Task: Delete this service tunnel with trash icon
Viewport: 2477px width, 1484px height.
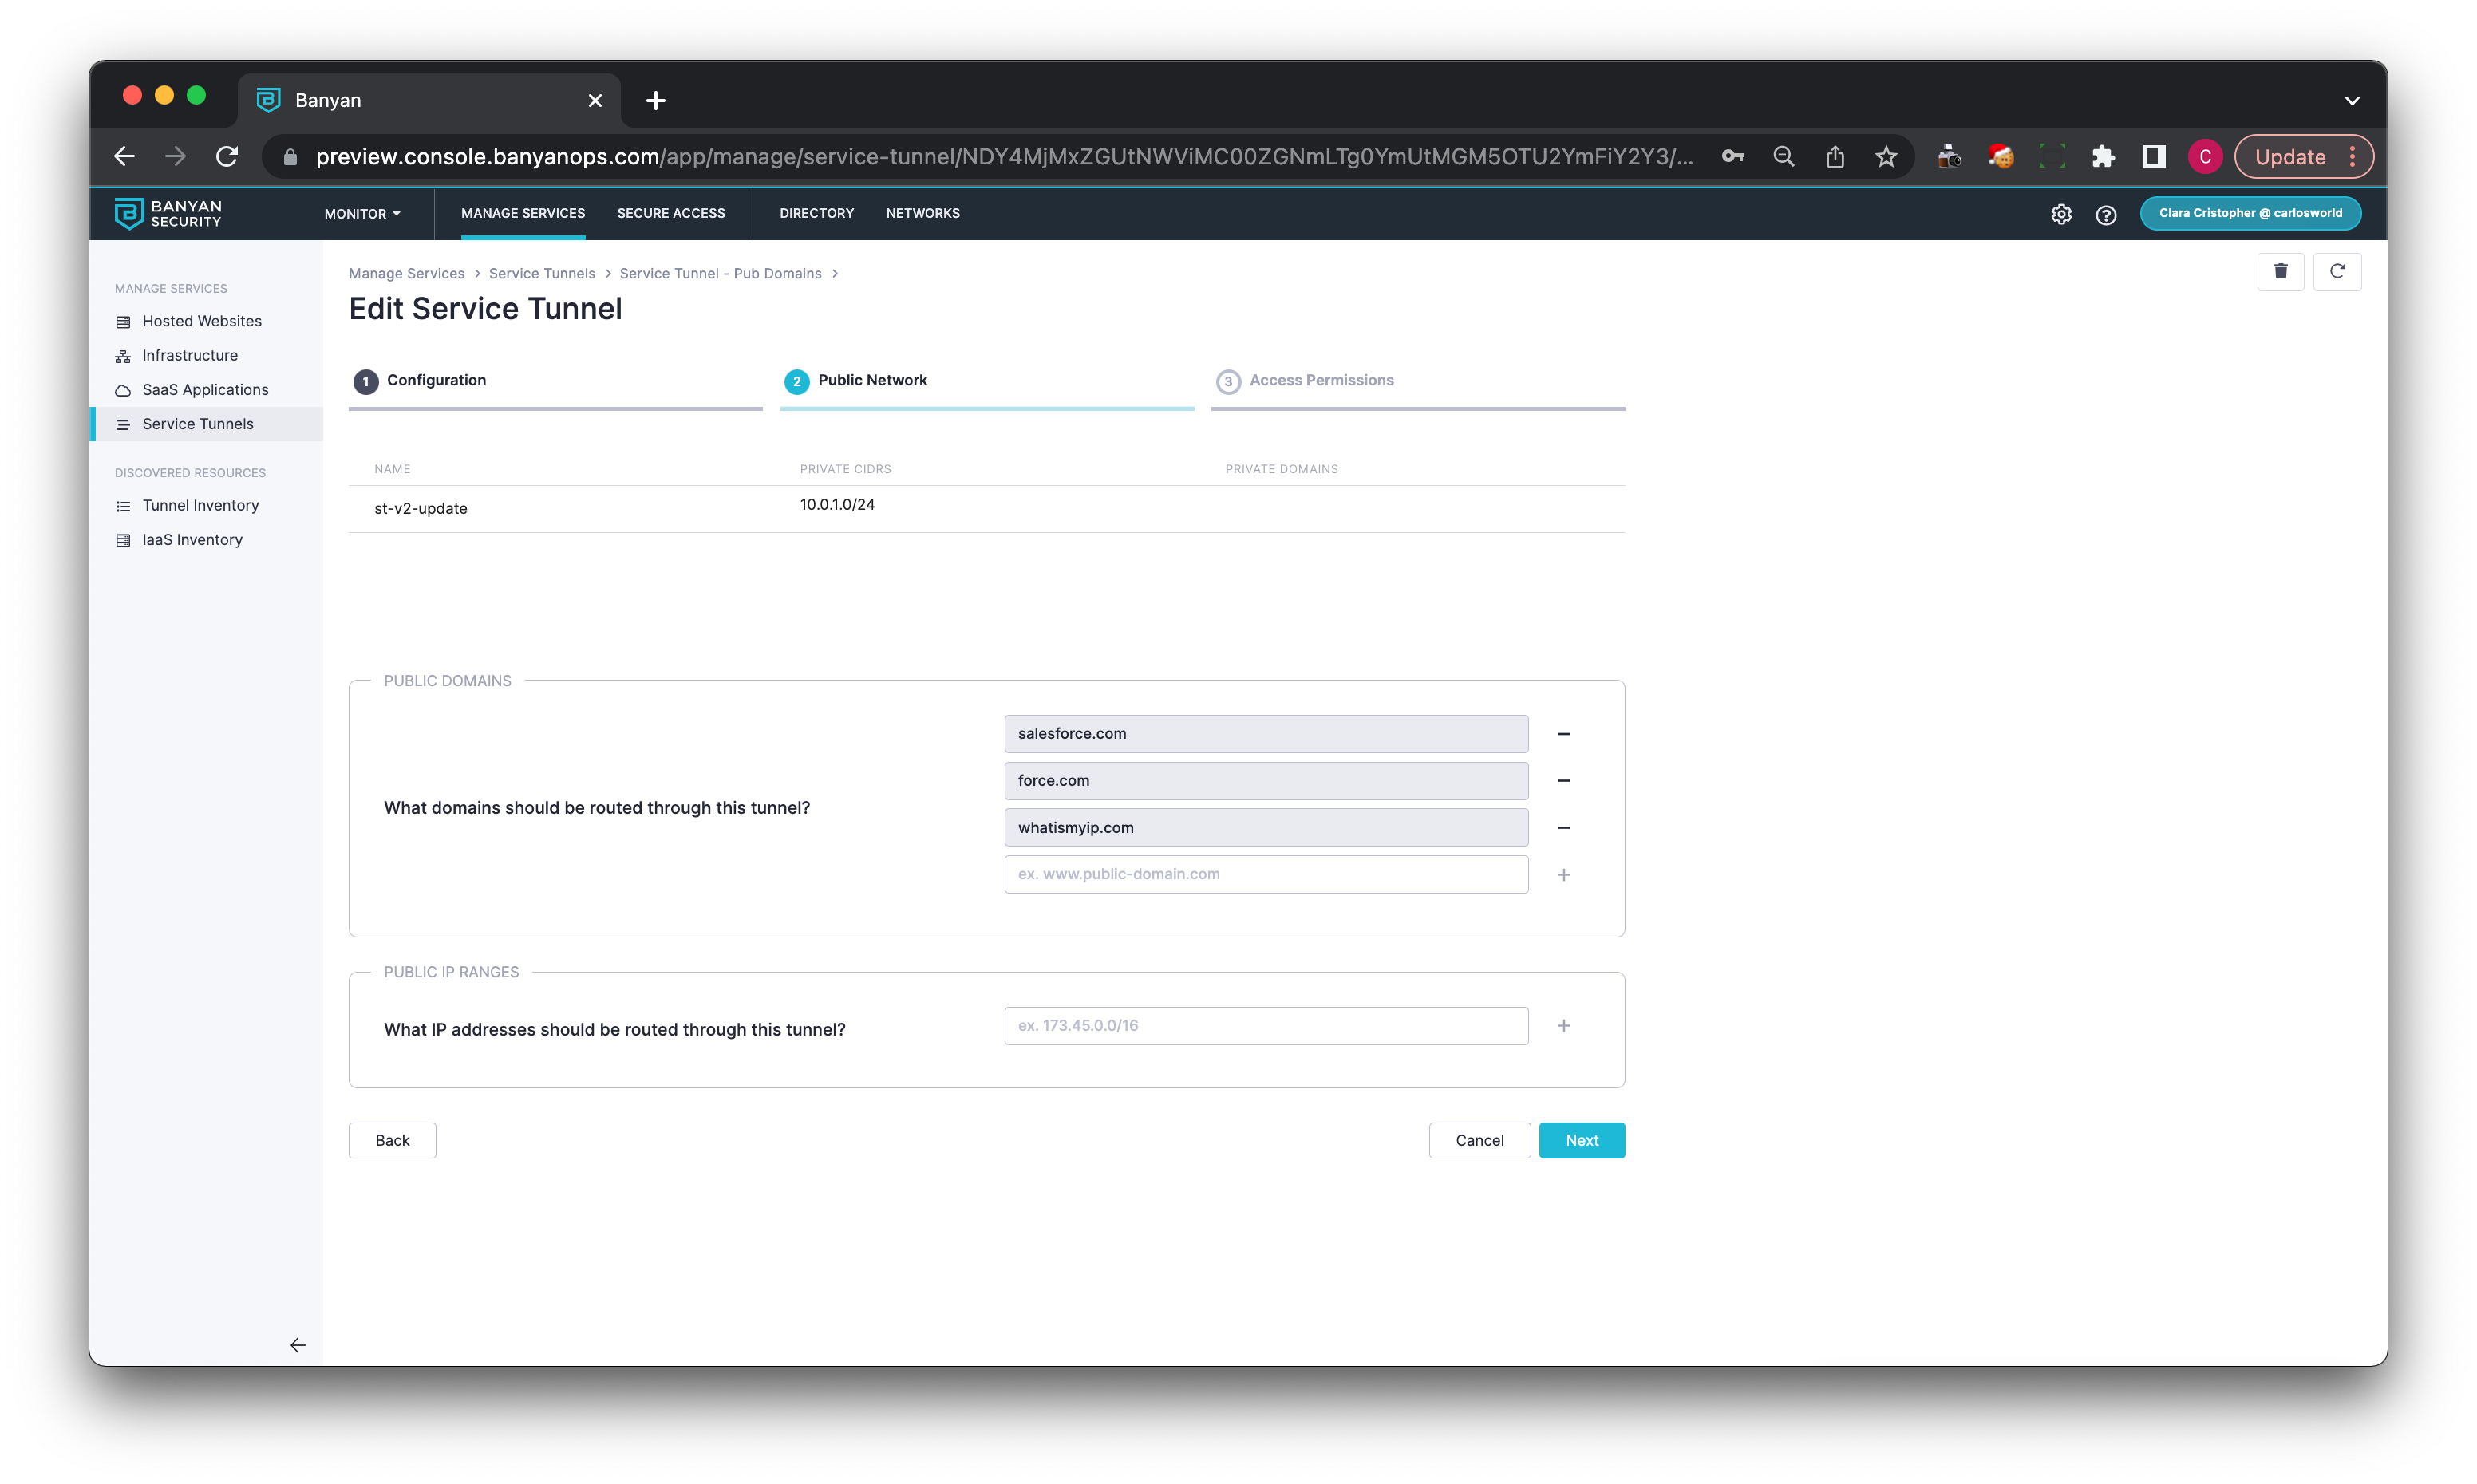Action: (2280, 271)
